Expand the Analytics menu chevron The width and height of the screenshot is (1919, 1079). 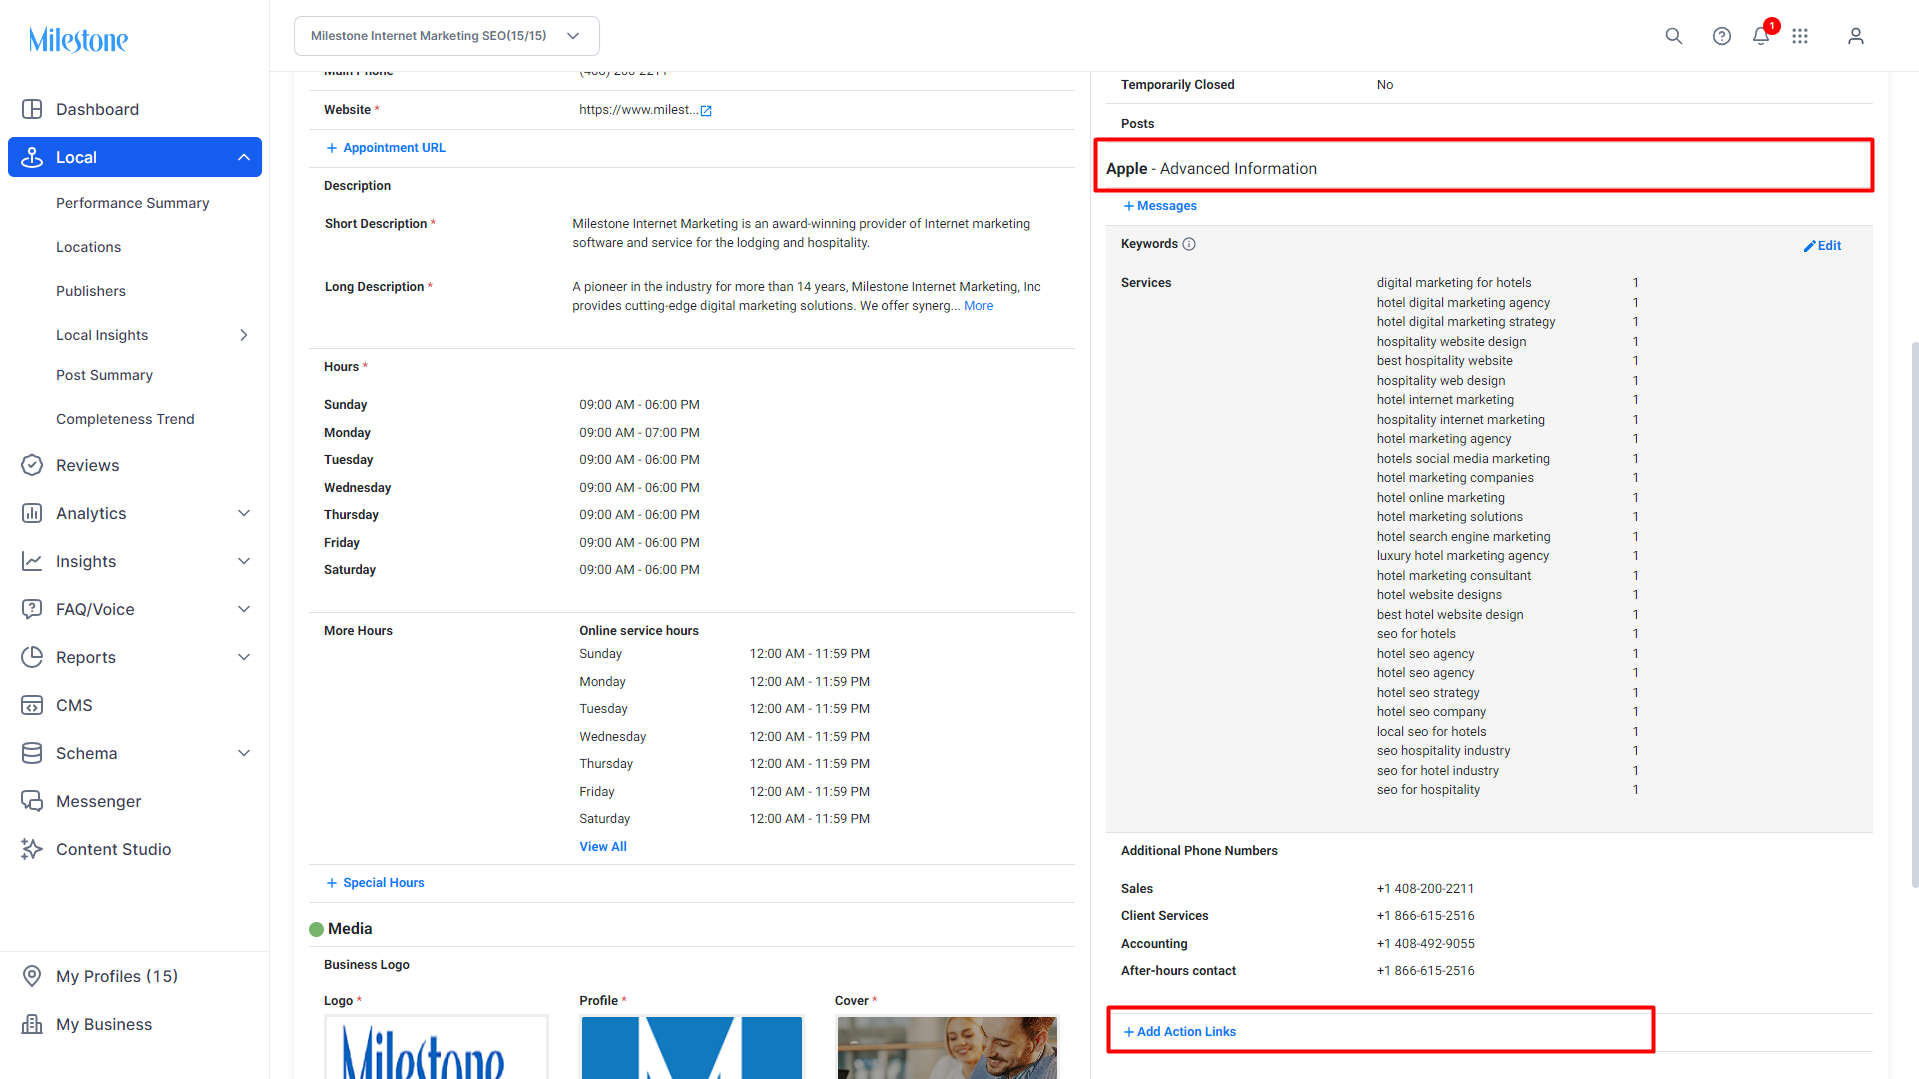coord(244,513)
